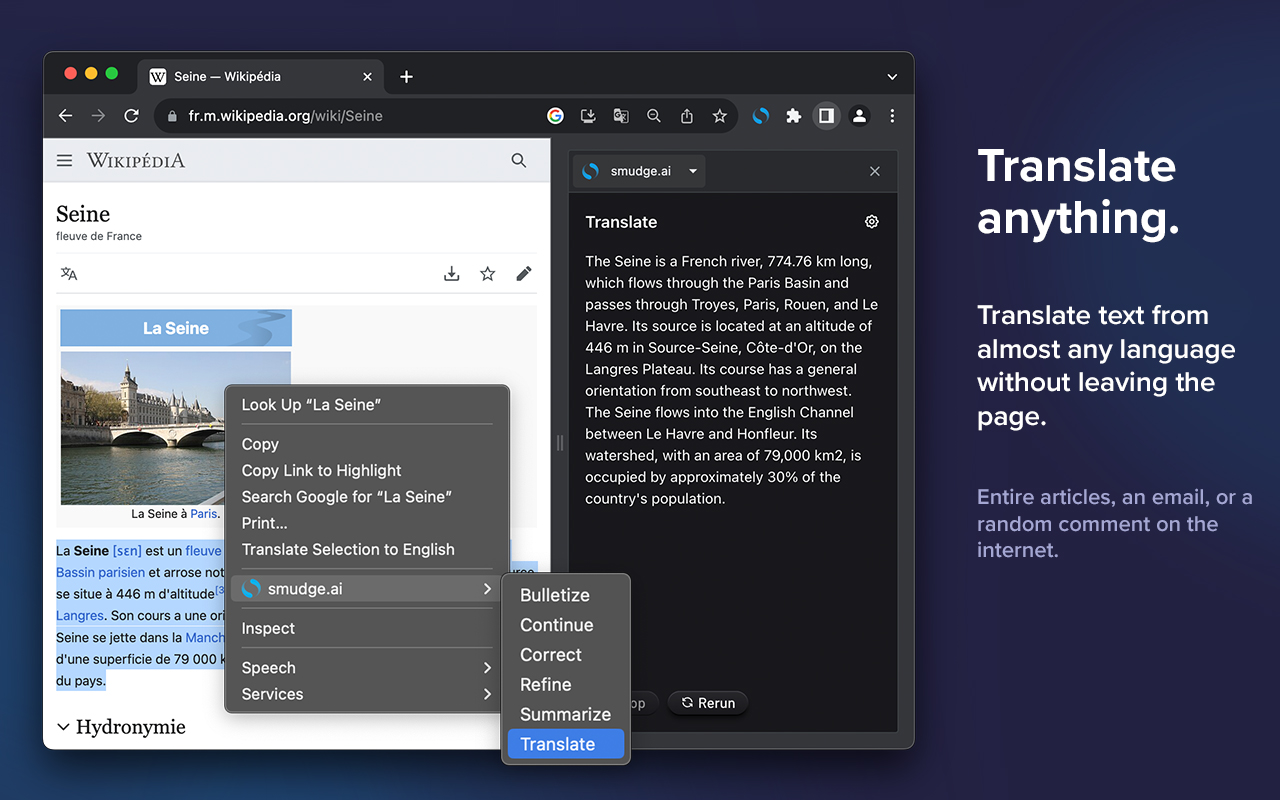Open the Wikipedia hamburger menu

click(64, 160)
